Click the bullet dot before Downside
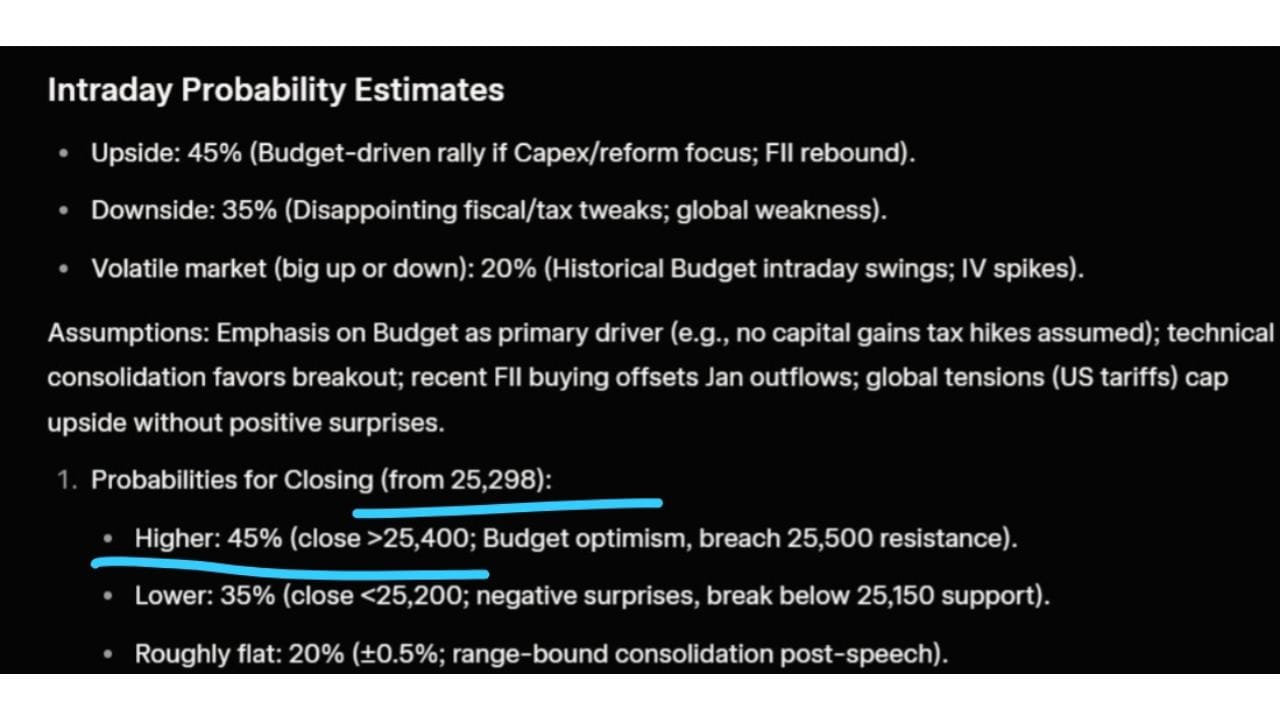 (65, 212)
